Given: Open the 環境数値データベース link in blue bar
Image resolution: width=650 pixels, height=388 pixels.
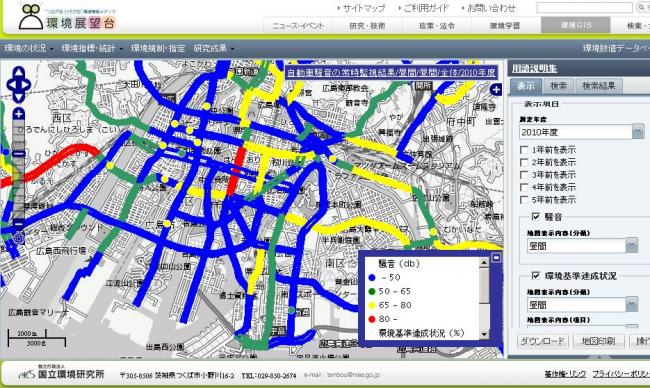Looking at the screenshot, I should 616,48.
